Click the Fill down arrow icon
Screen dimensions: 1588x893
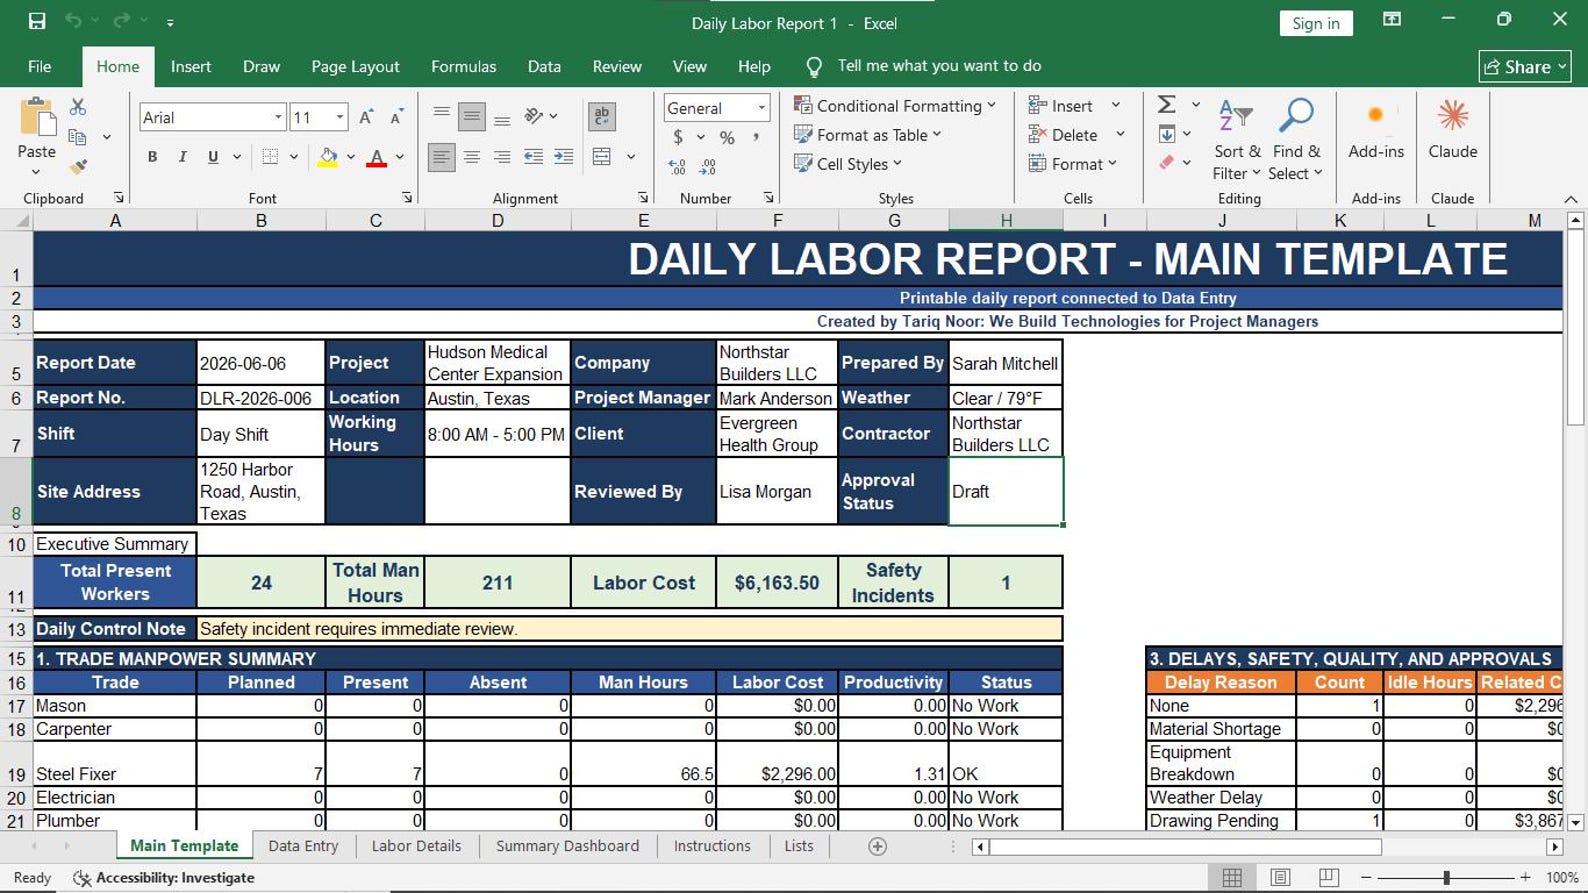tap(1166, 134)
